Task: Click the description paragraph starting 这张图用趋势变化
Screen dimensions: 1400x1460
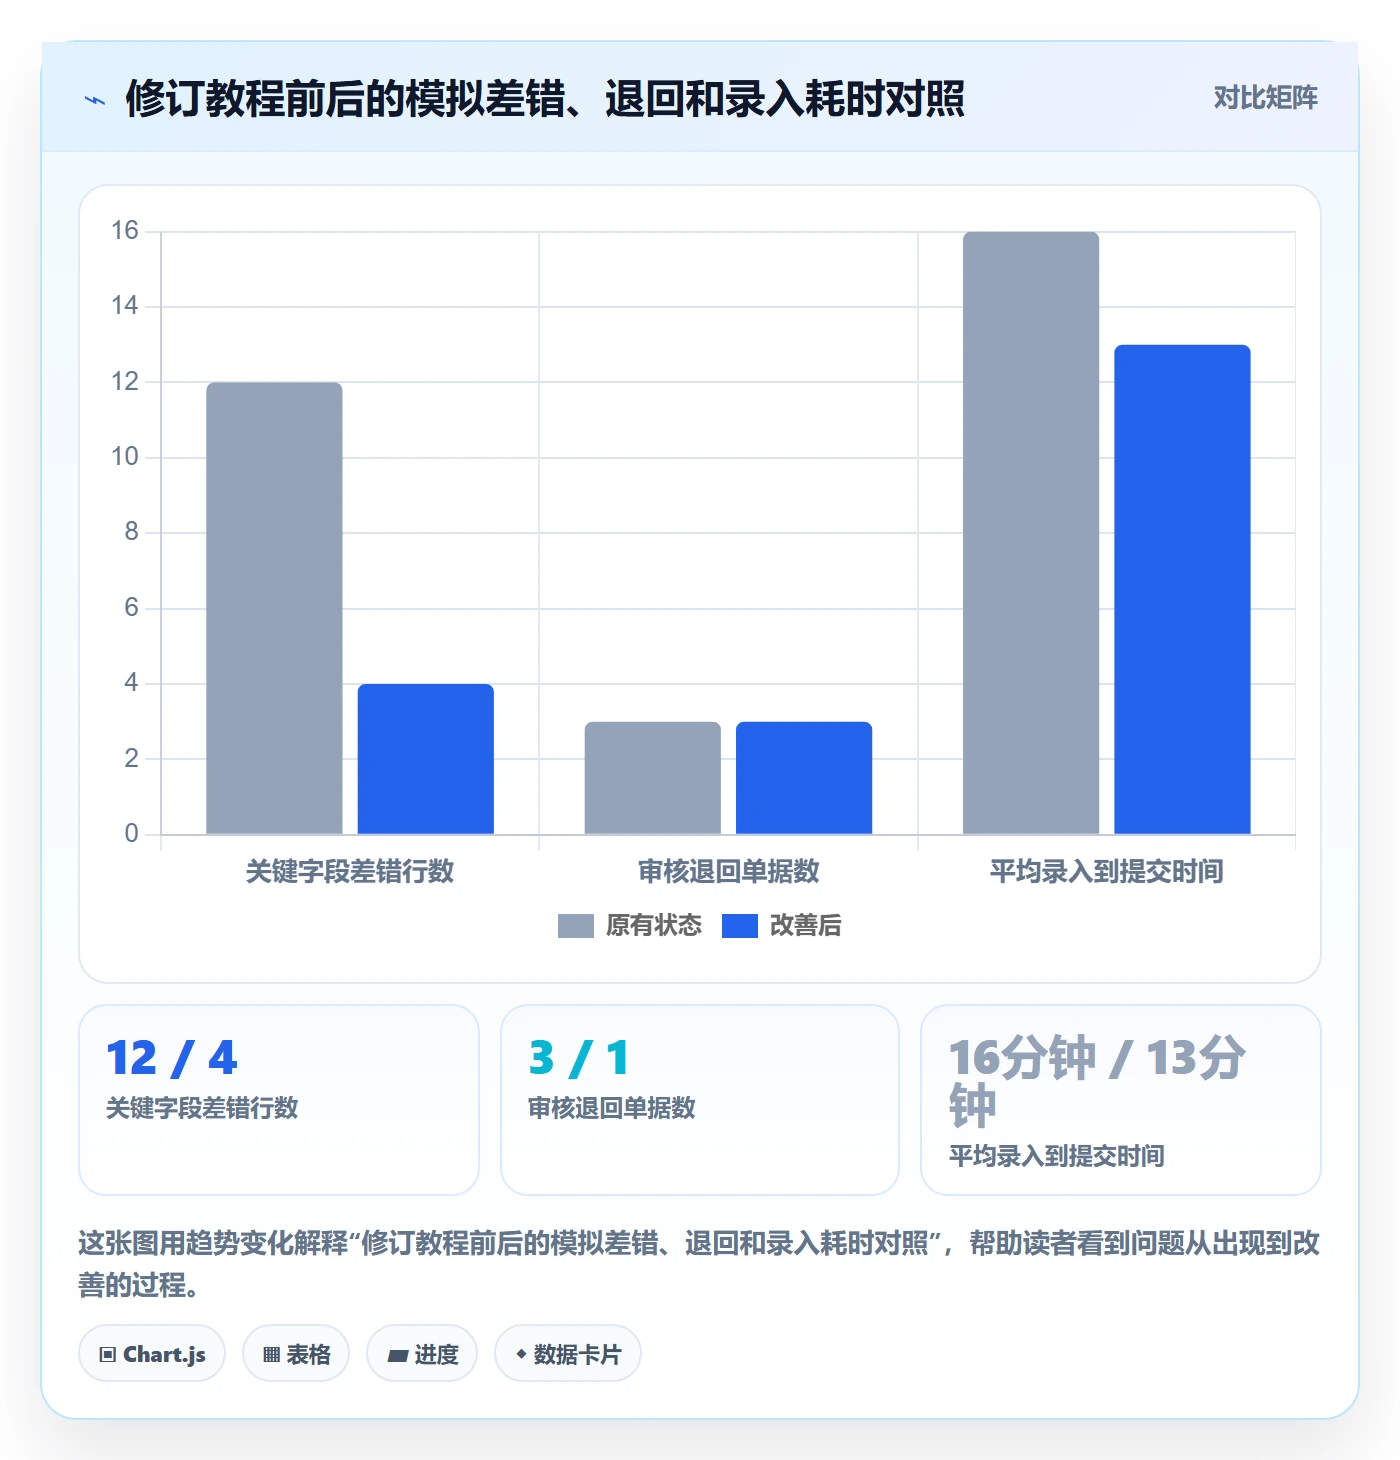Action: coord(700,1264)
